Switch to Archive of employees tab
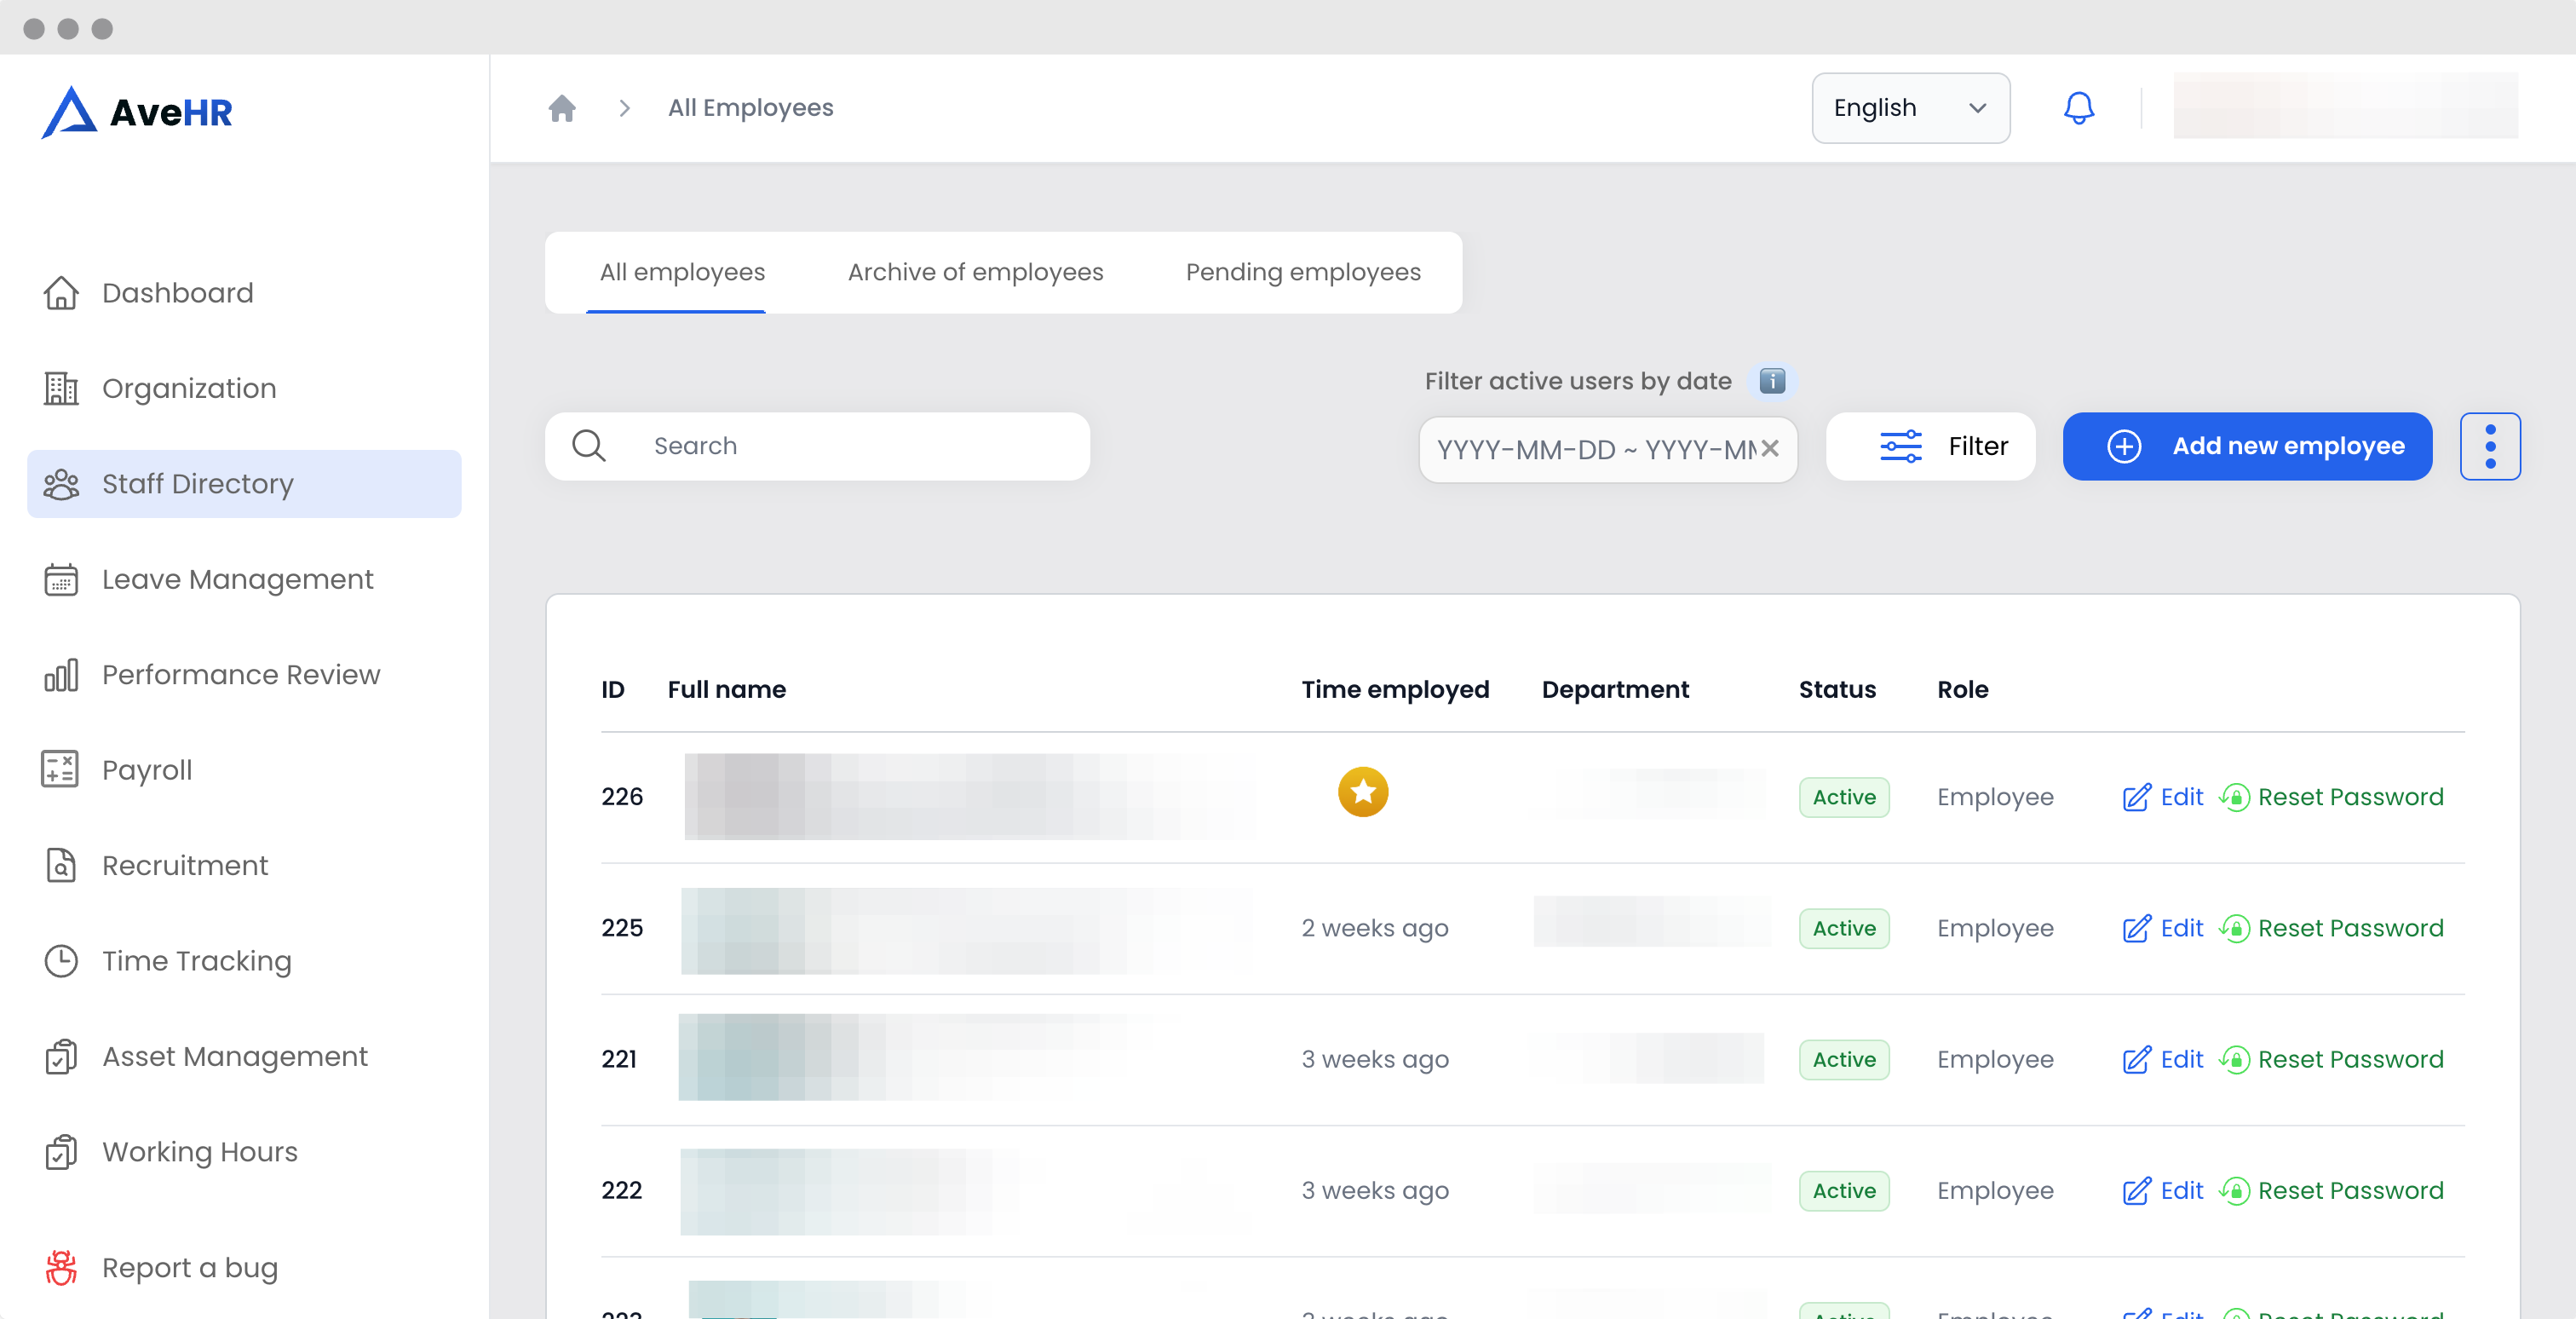Viewport: 2576px width, 1319px height. point(975,272)
